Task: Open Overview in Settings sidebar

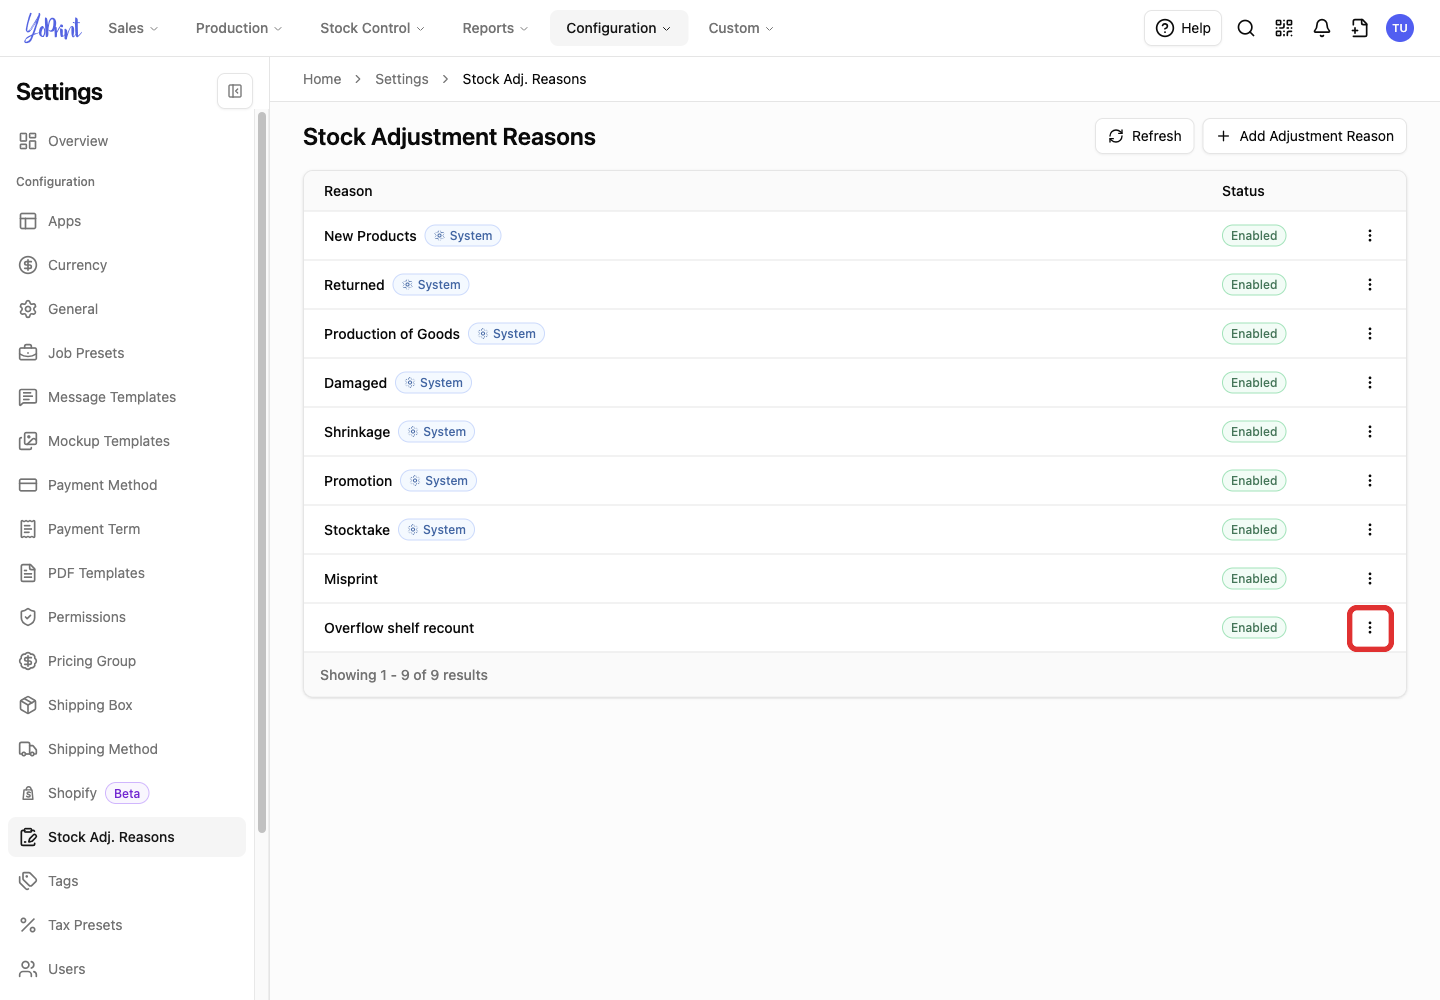Action: (127, 141)
